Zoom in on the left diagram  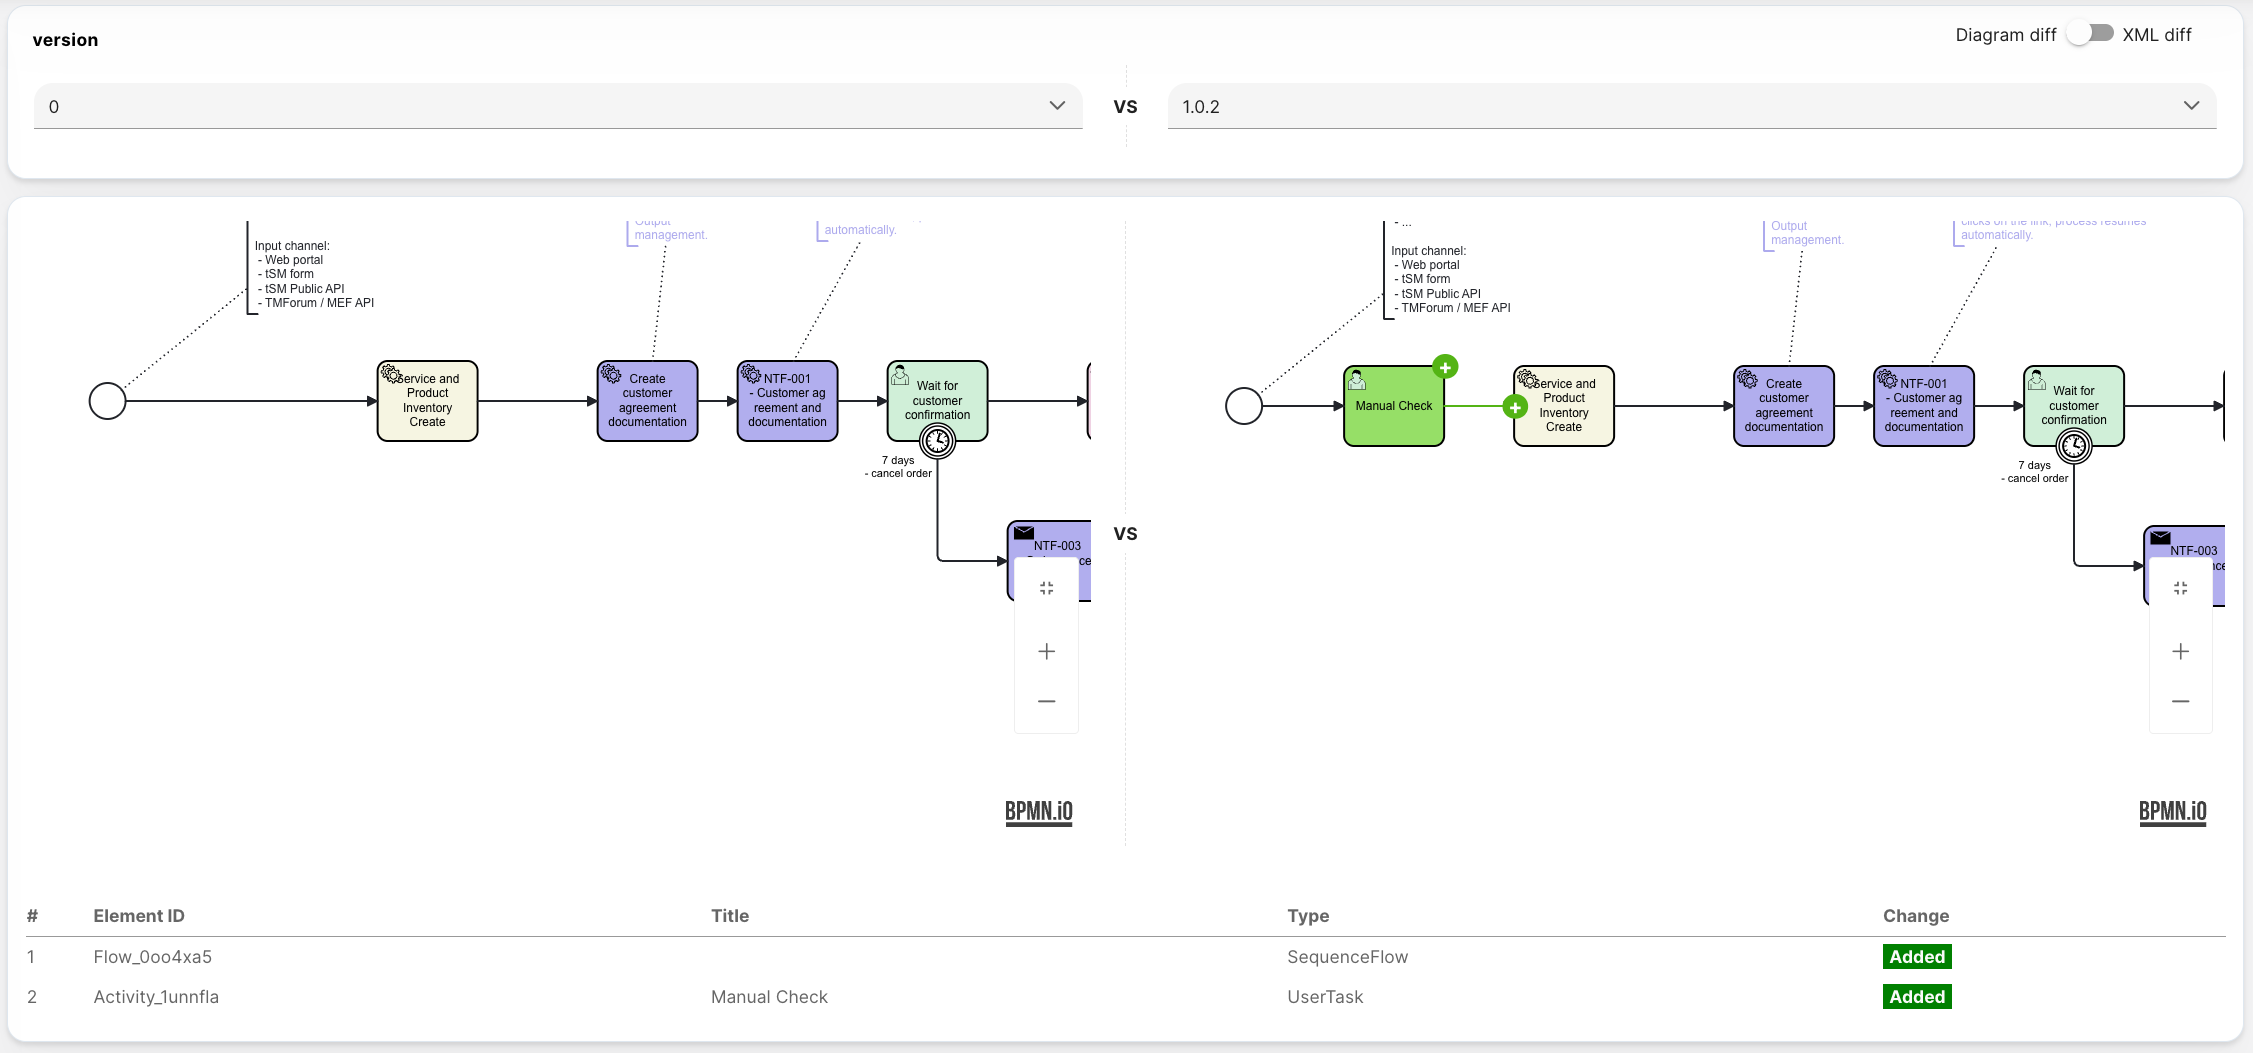pos(1046,652)
